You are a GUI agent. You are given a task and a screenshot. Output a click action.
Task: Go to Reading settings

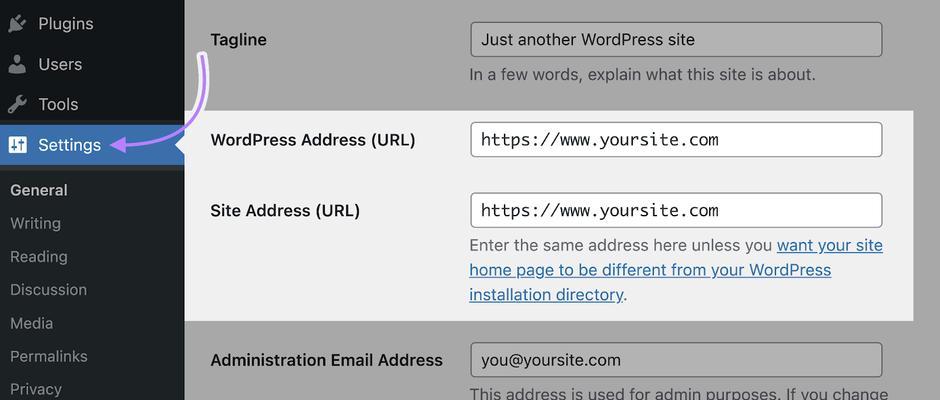pos(39,257)
